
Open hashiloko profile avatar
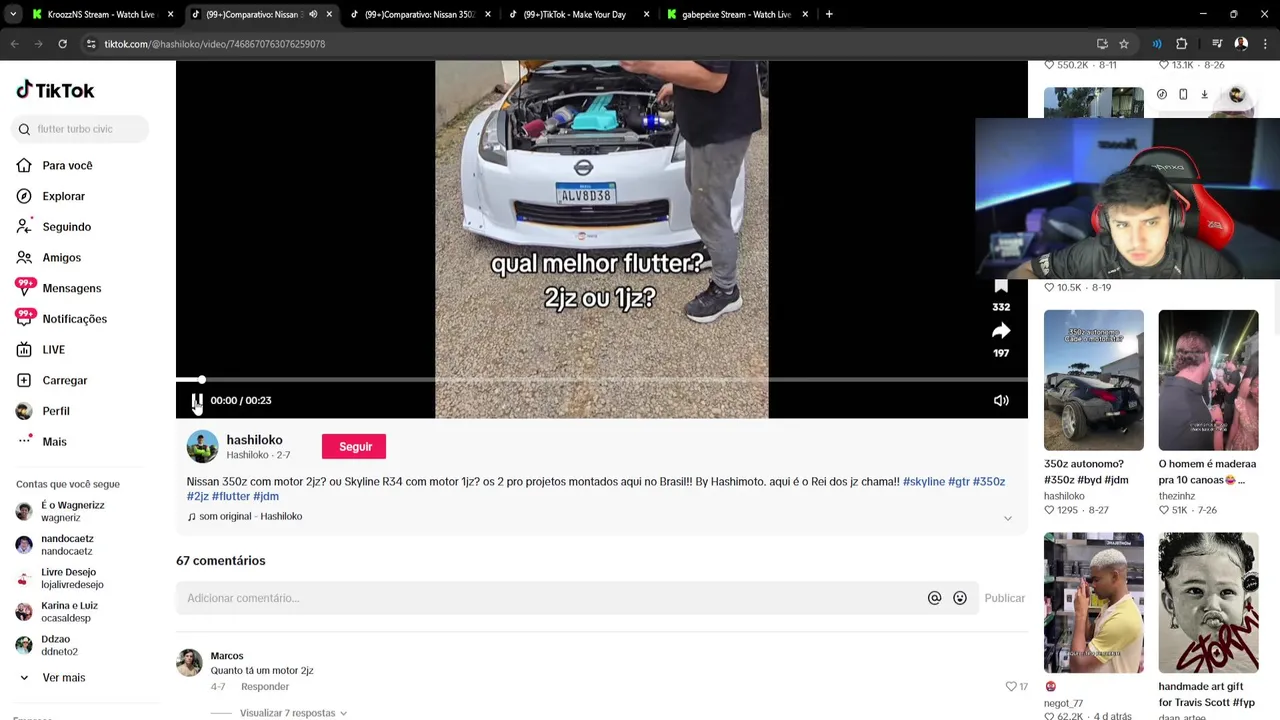[x=202, y=447]
